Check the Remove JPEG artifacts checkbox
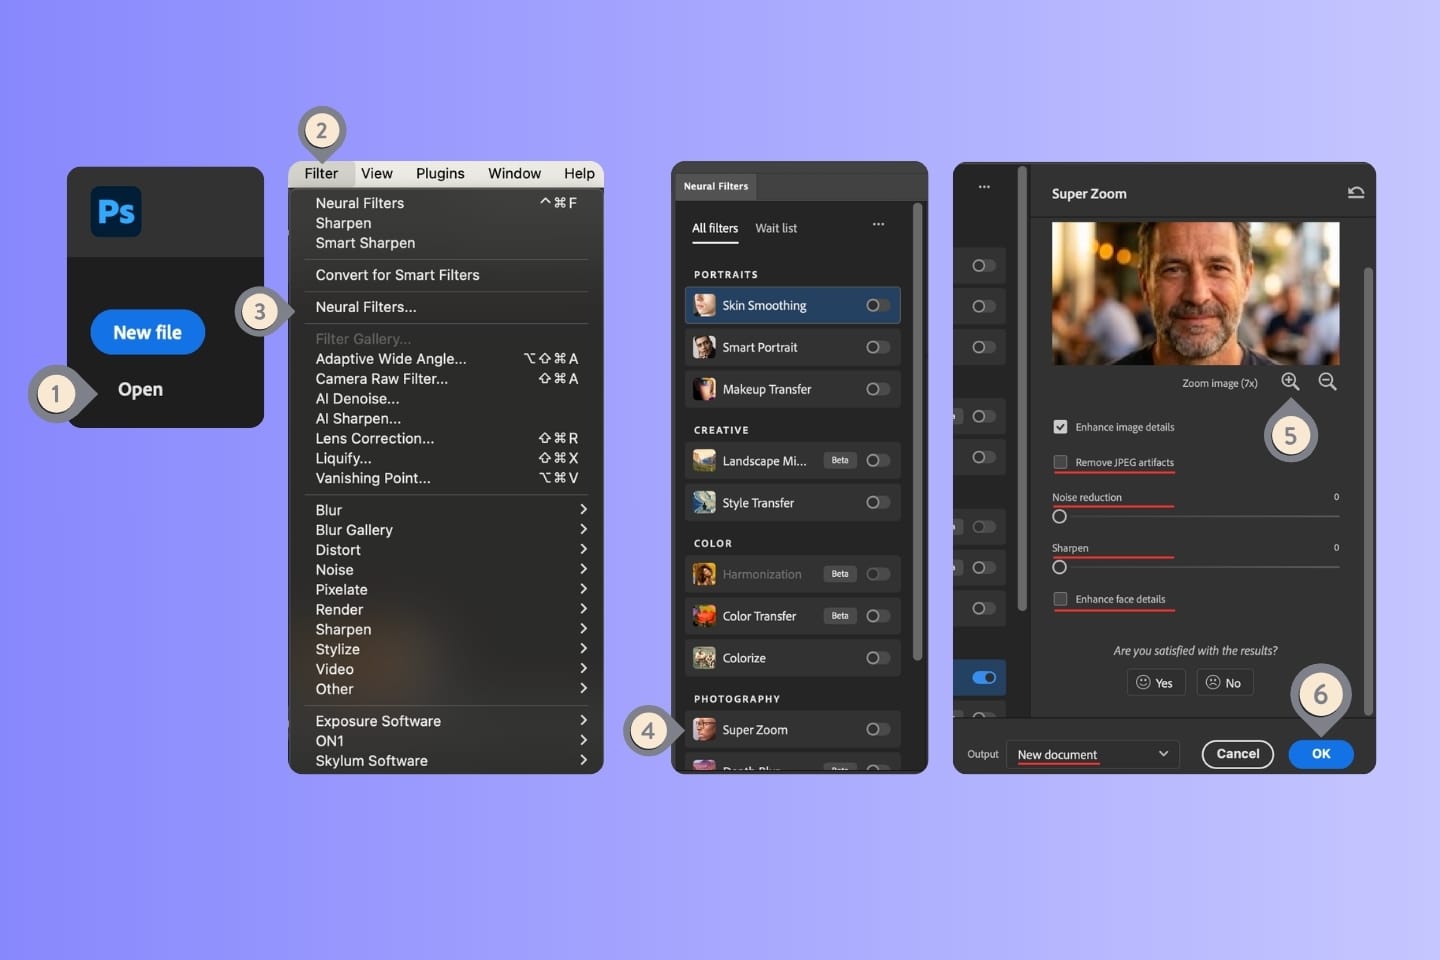 [x=1060, y=462]
